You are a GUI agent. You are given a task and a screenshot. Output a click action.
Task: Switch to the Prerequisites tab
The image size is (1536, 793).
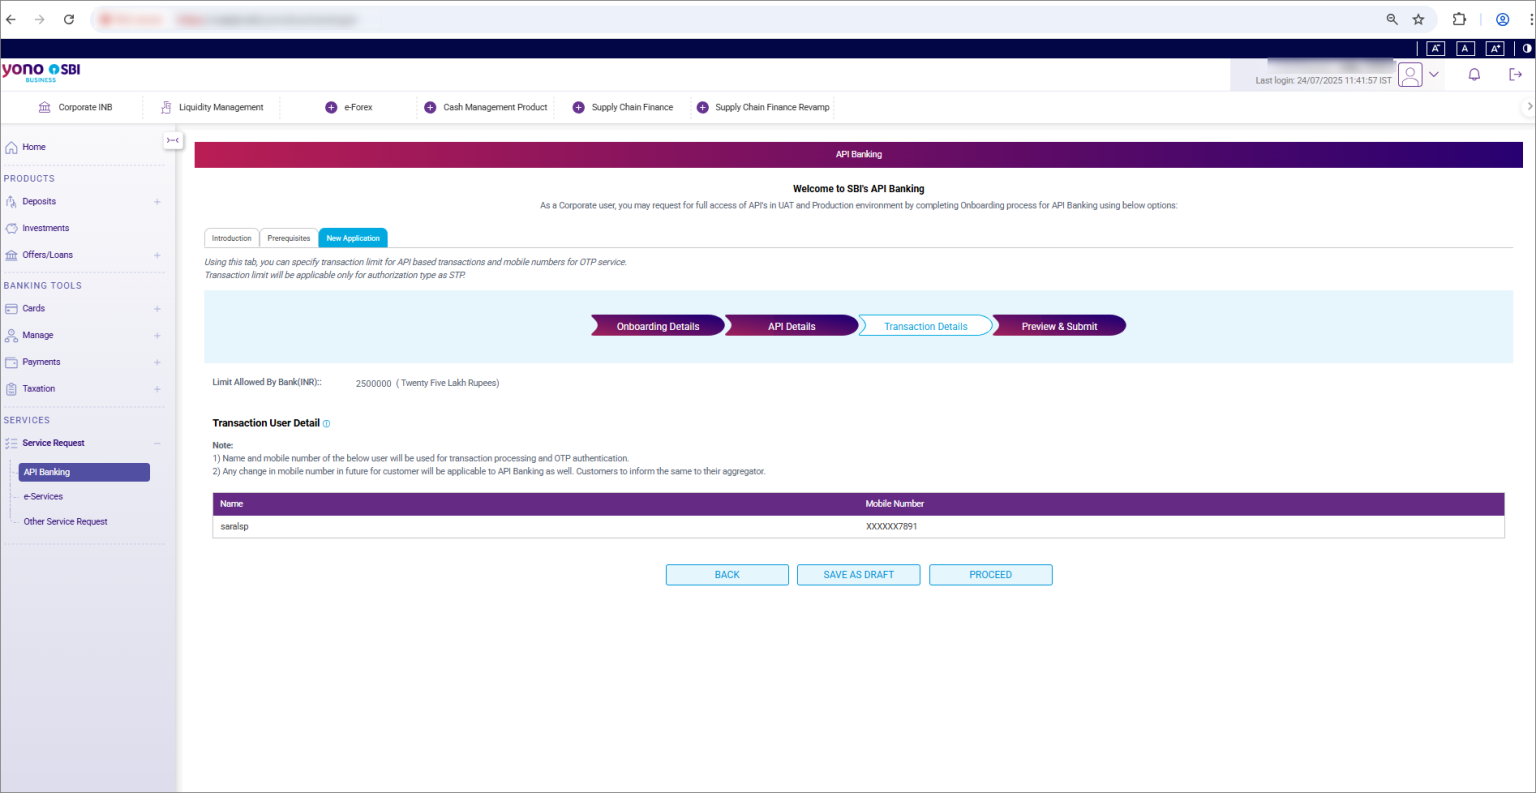pos(288,237)
